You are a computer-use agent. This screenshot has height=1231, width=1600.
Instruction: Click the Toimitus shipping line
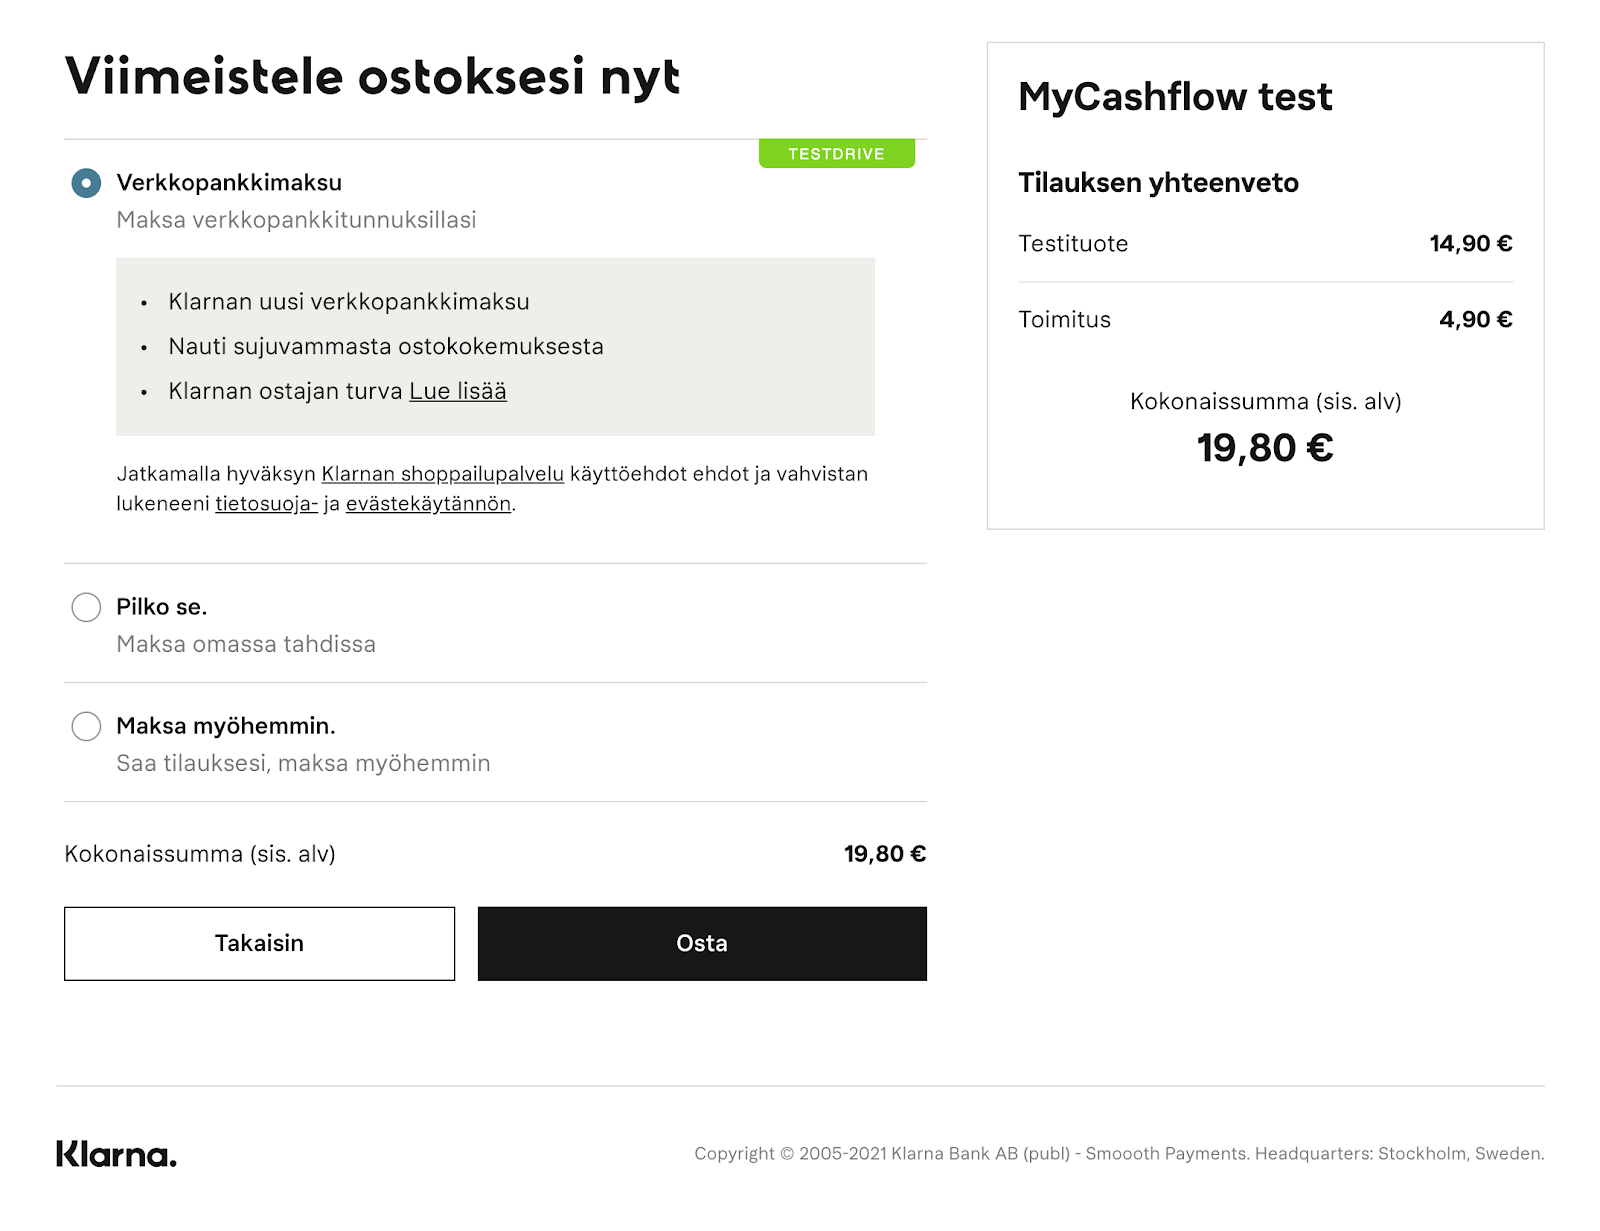pyautogui.click(x=1265, y=320)
